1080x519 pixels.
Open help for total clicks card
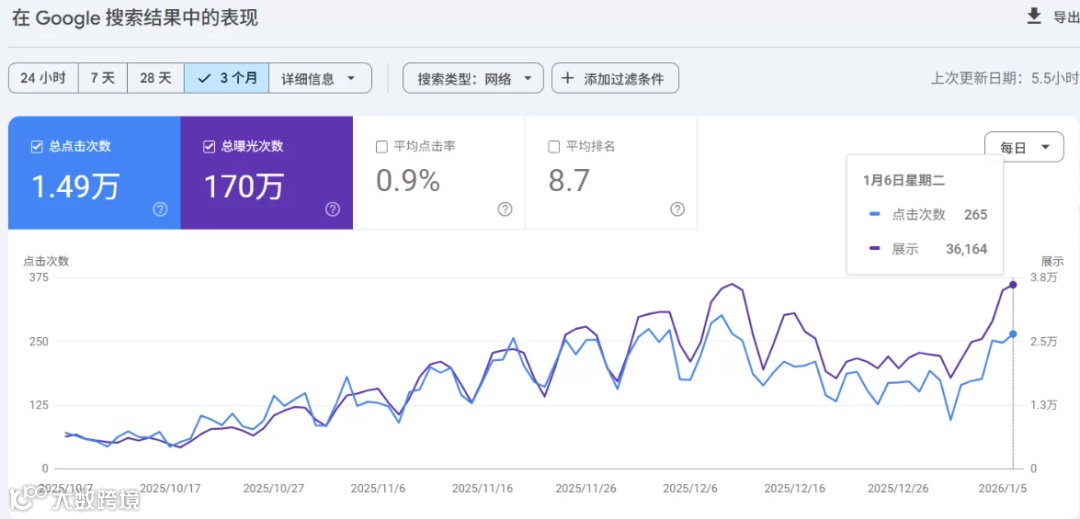pos(160,209)
